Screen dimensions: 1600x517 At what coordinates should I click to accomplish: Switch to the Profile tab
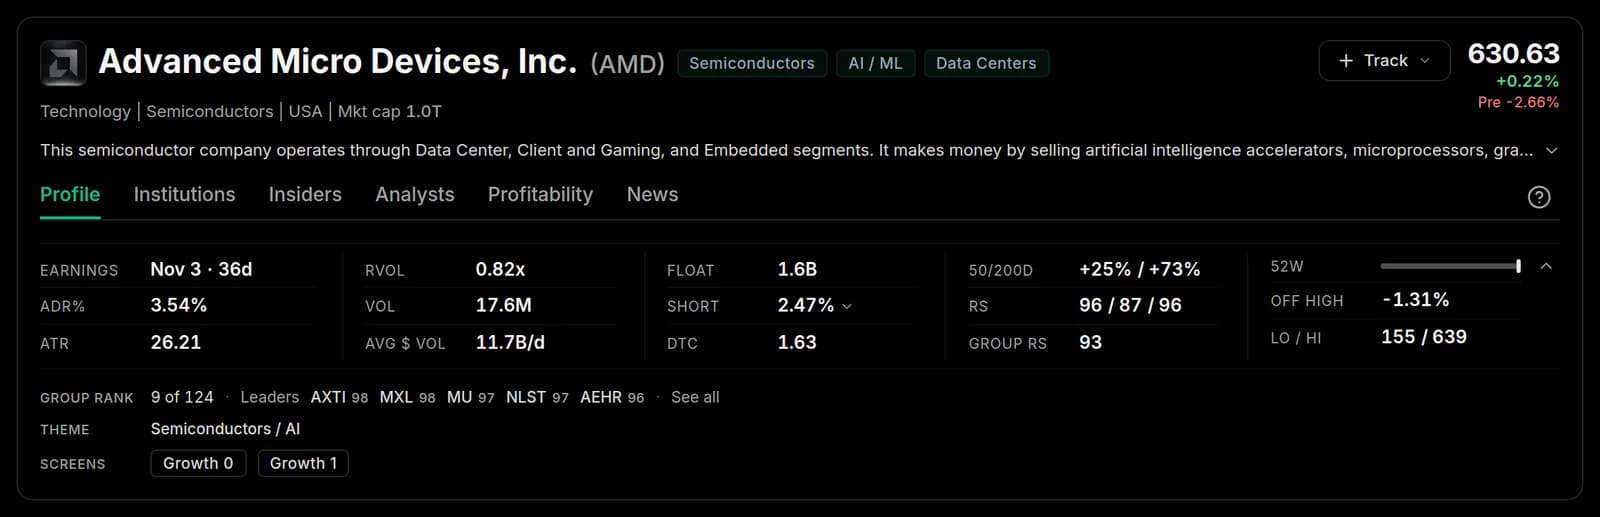pyautogui.click(x=70, y=195)
